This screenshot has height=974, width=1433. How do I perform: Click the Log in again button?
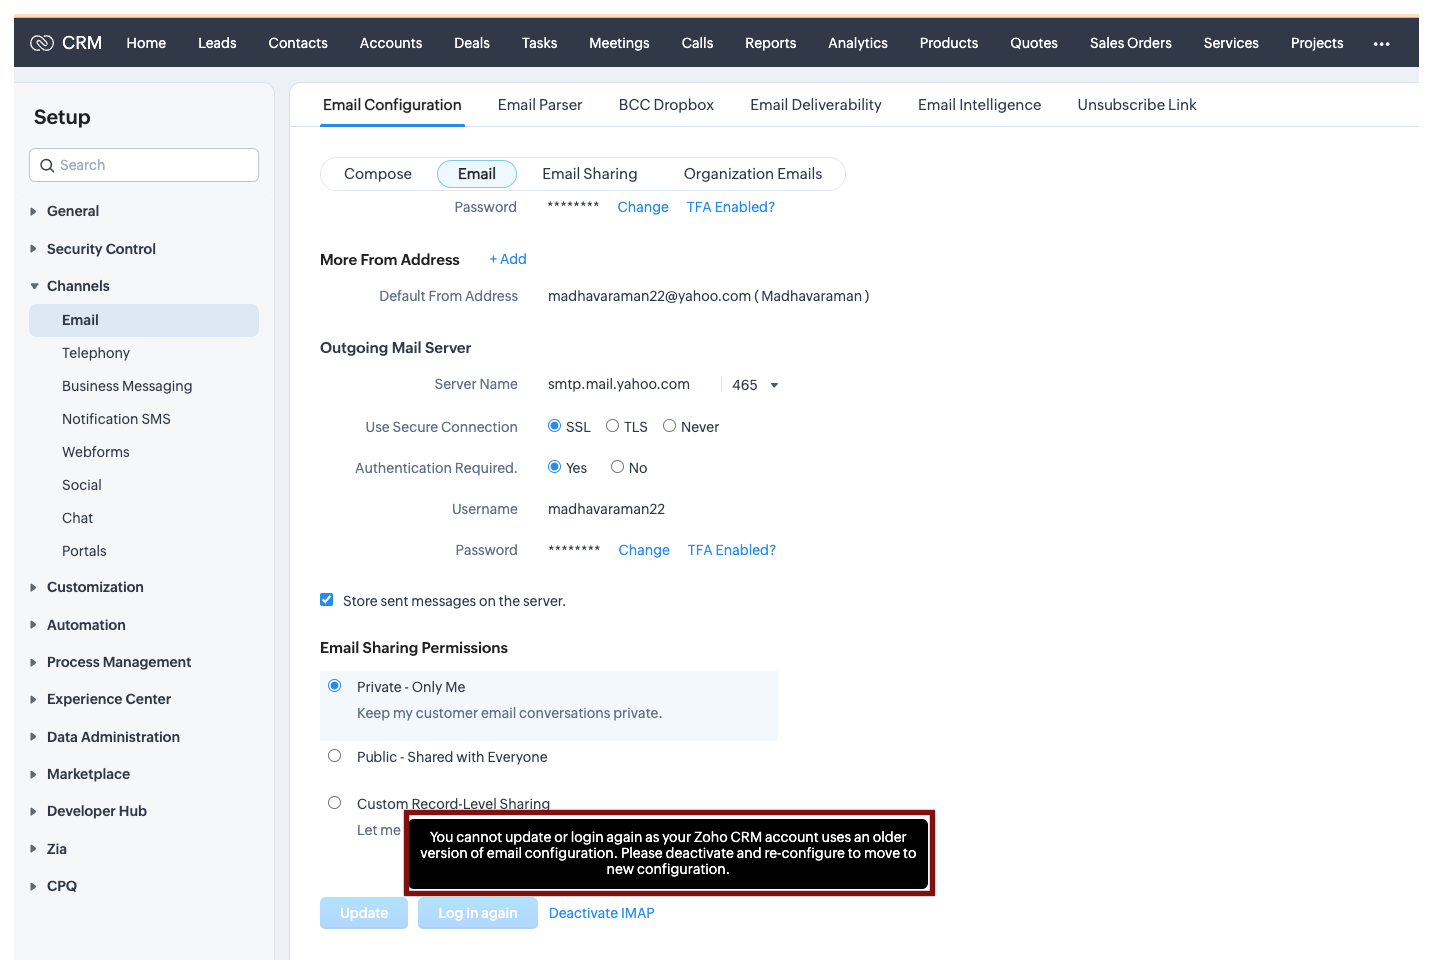click(x=478, y=913)
